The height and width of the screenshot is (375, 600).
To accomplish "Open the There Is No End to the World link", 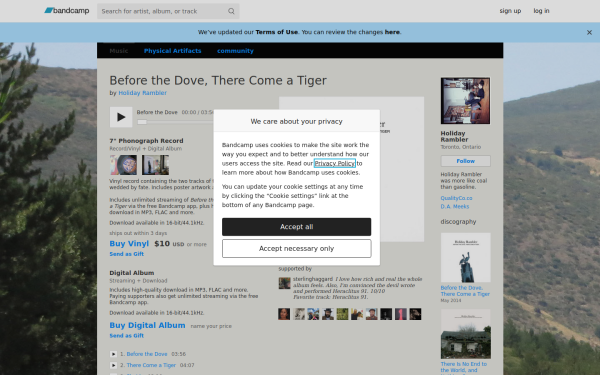I will click(464, 367).
